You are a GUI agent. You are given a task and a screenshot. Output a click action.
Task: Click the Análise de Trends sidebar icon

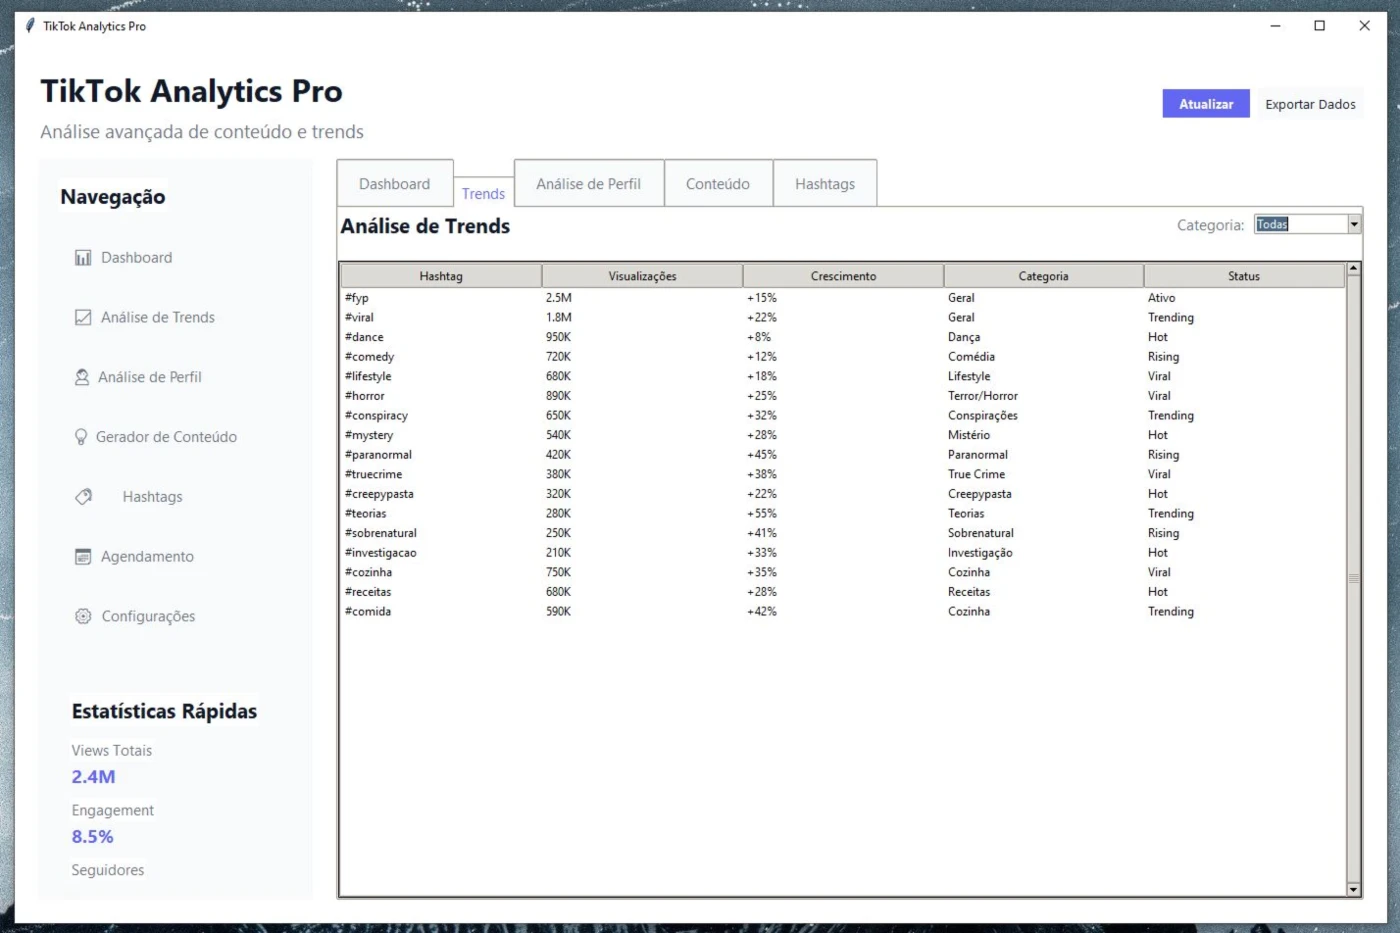[83, 318]
